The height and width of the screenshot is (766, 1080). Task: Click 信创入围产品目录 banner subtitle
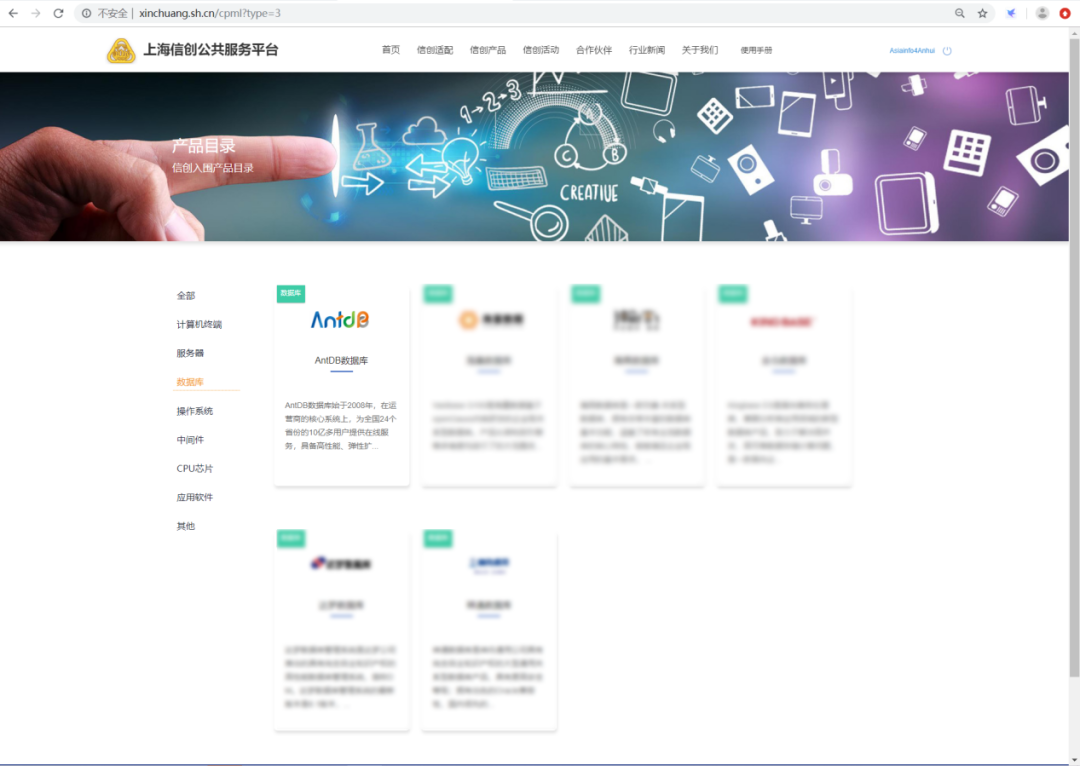tap(213, 167)
